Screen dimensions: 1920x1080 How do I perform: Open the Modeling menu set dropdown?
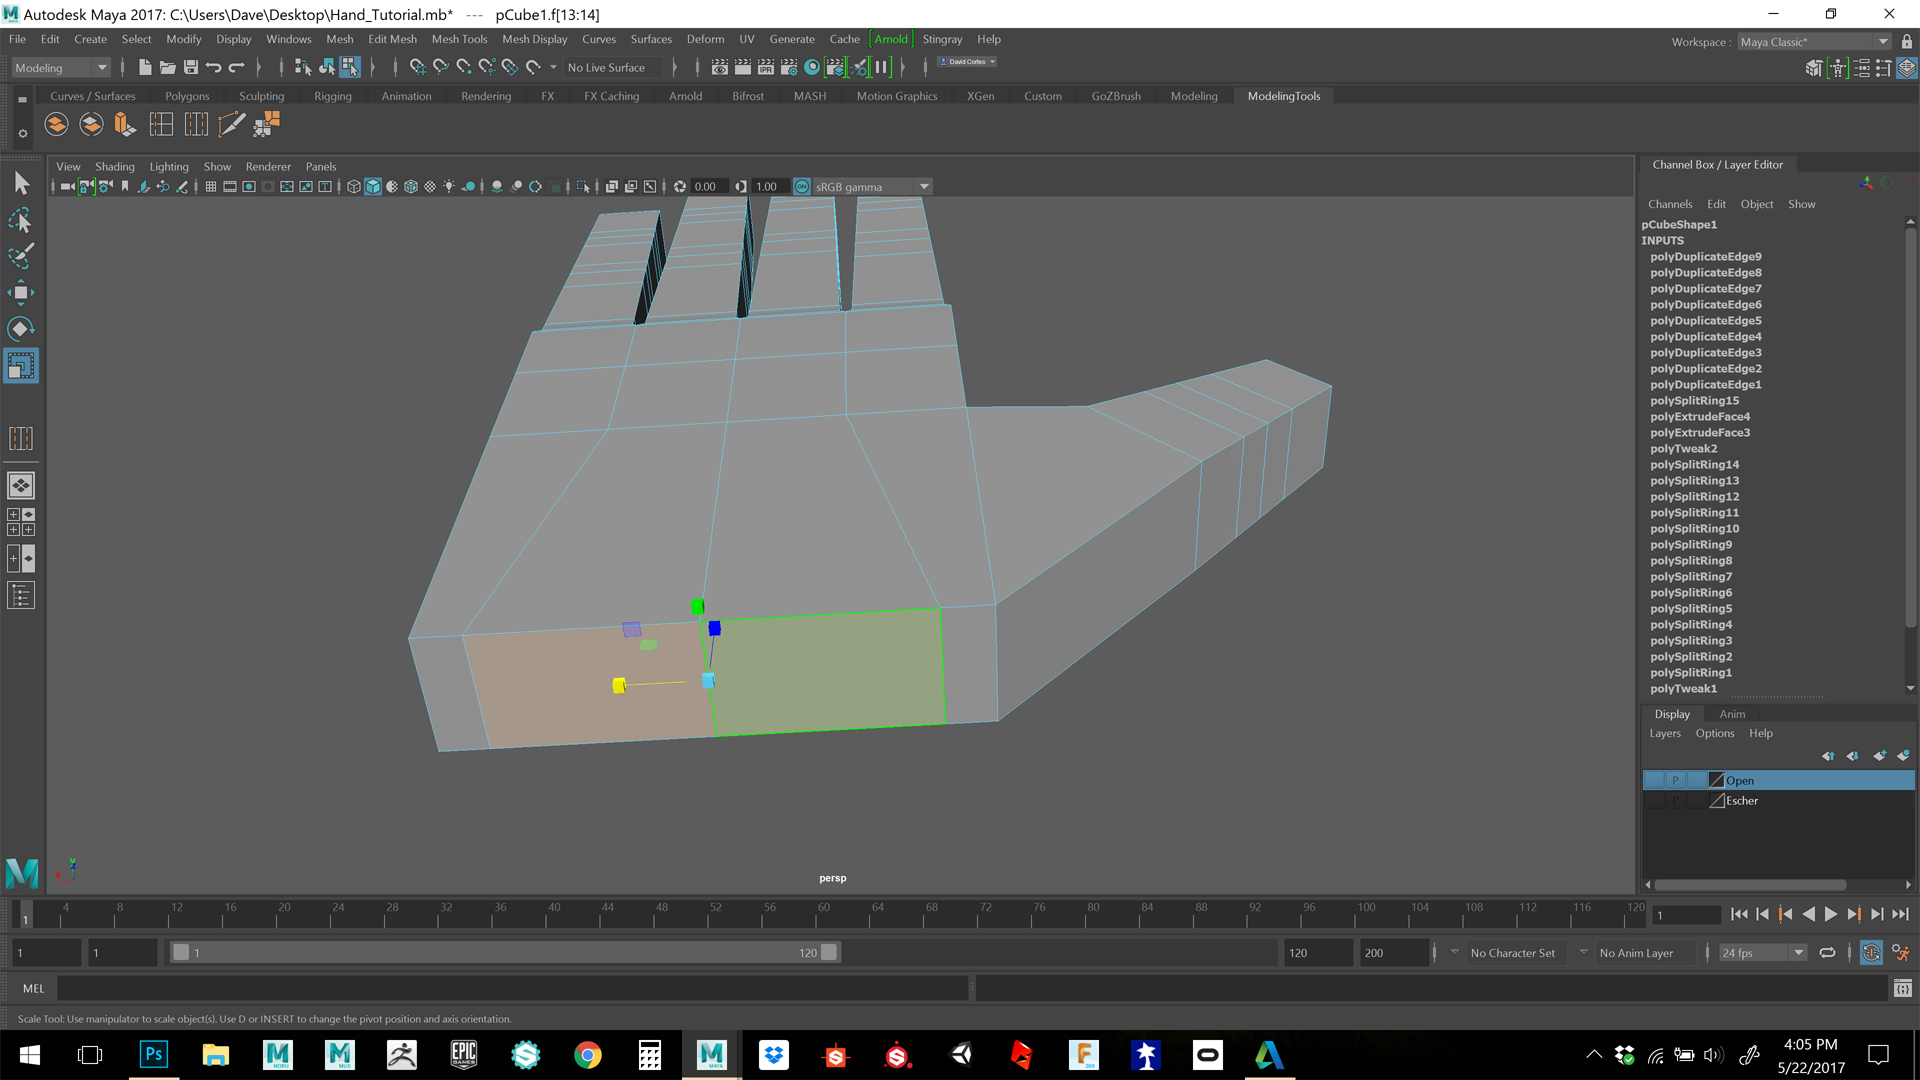point(61,68)
